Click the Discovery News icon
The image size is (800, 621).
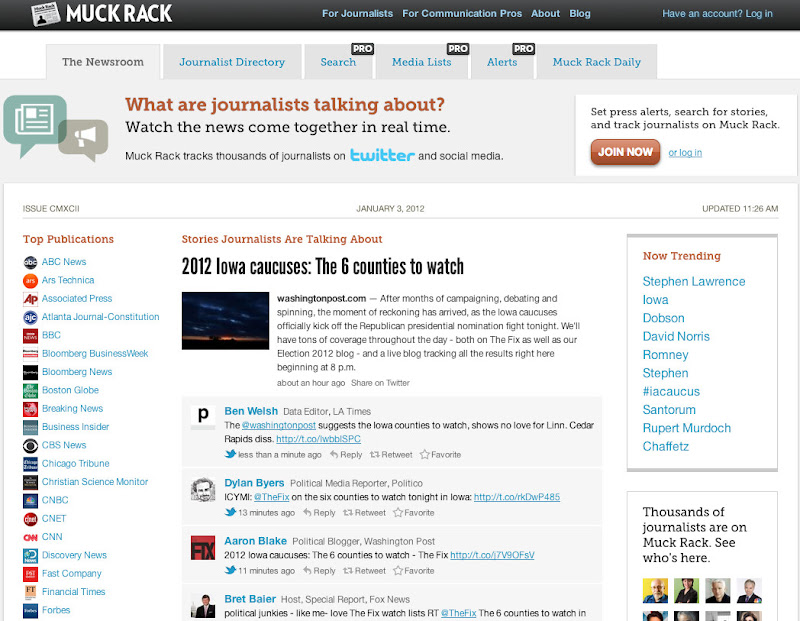click(x=30, y=556)
